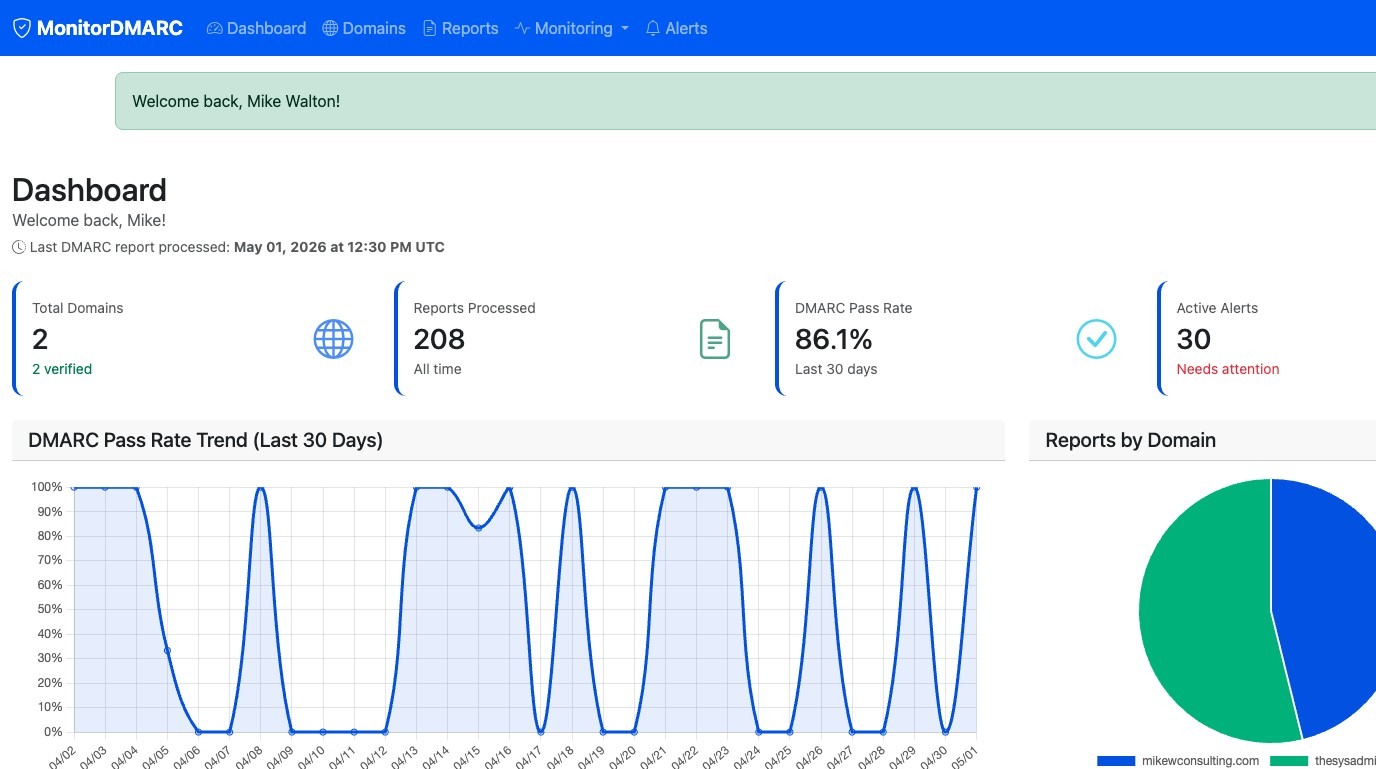The height and width of the screenshot is (769, 1376).
Task: Click the '2 verified' text
Action: pos(62,369)
